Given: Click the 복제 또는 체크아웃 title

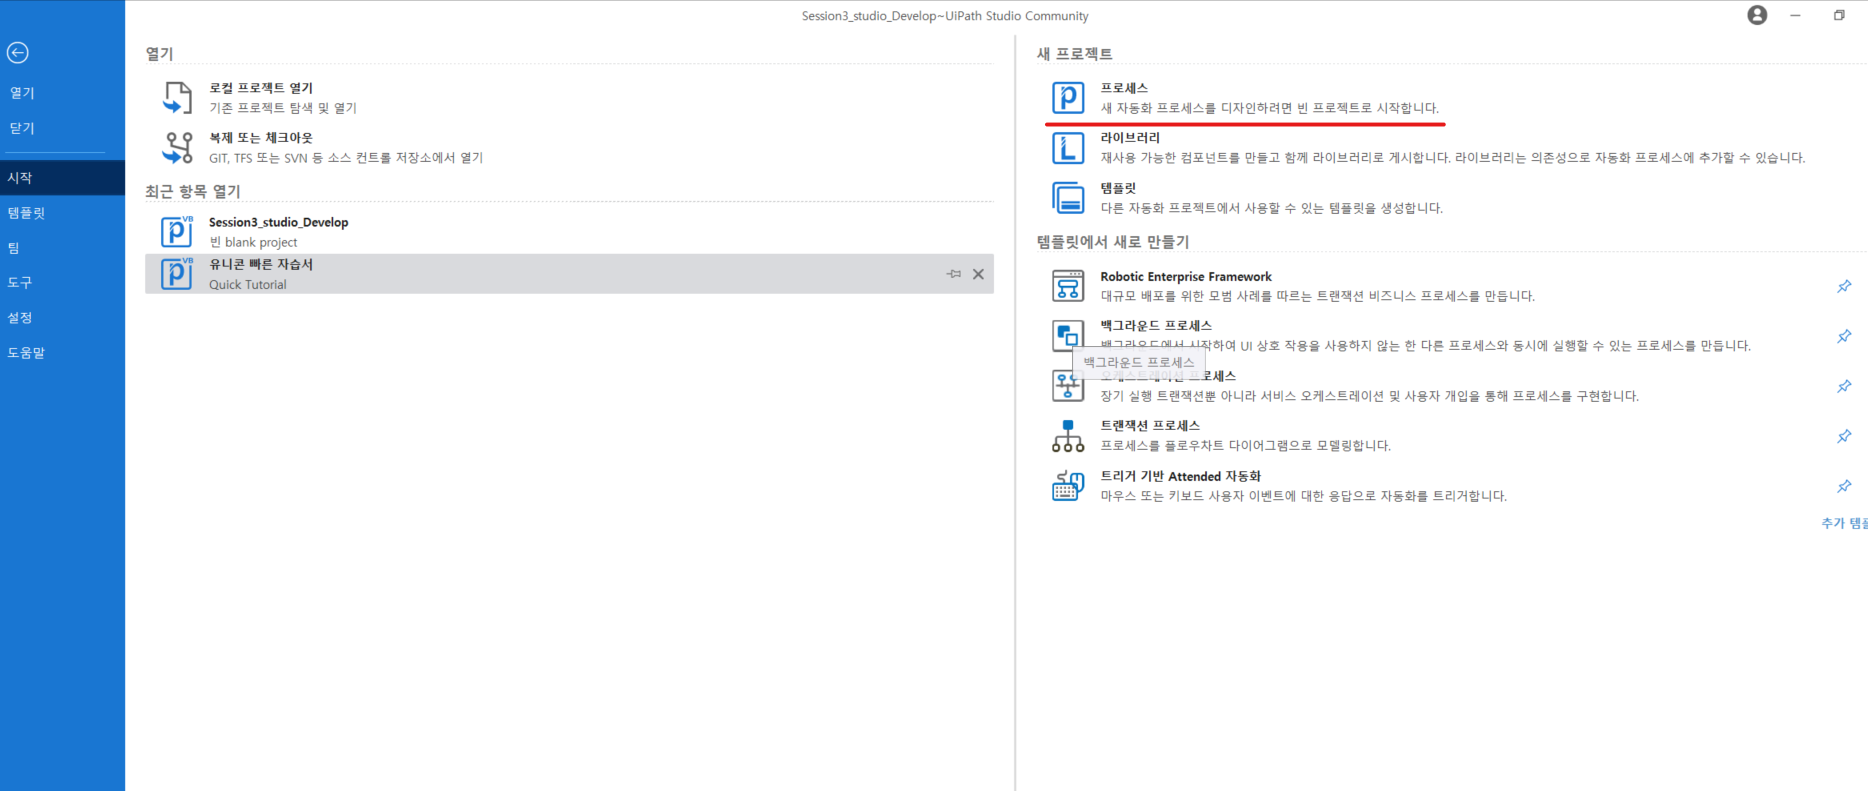Looking at the screenshot, I should point(261,138).
